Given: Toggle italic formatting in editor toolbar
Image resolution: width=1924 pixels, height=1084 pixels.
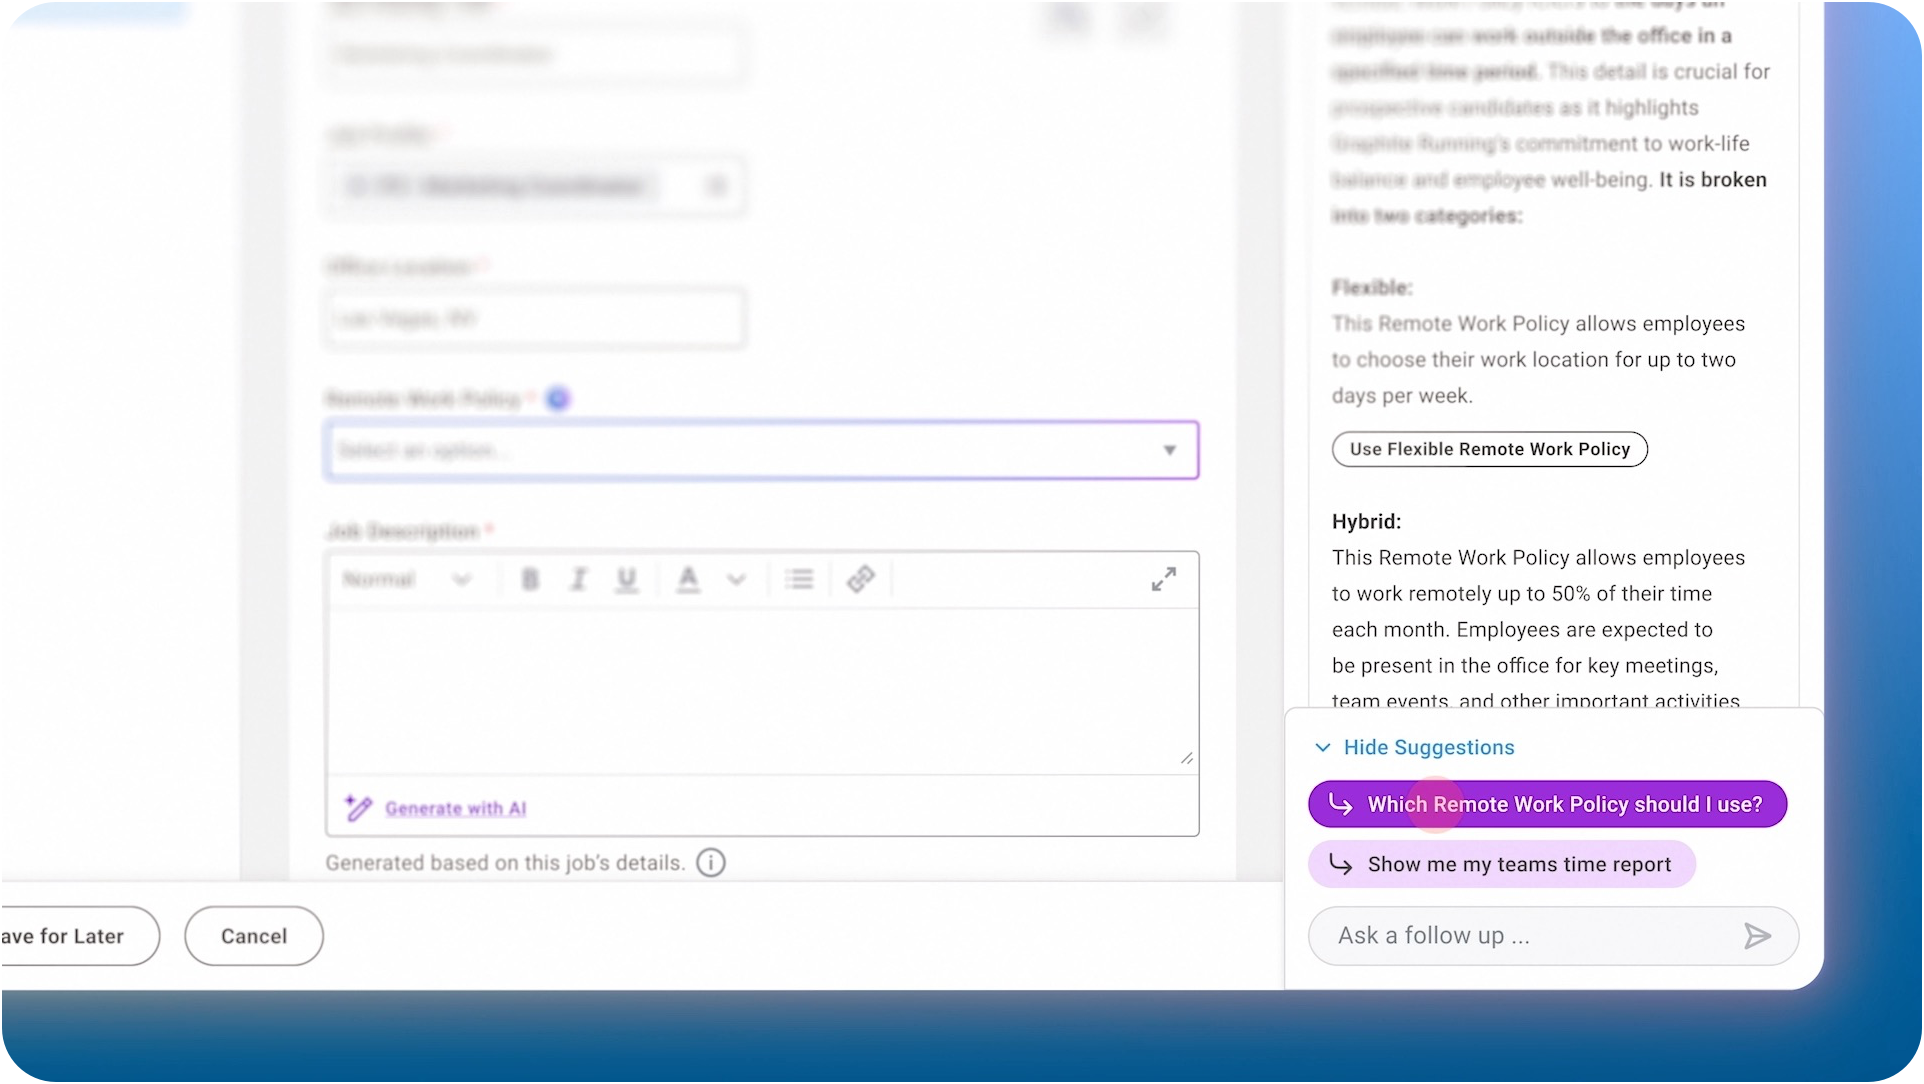Looking at the screenshot, I should [578, 579].
